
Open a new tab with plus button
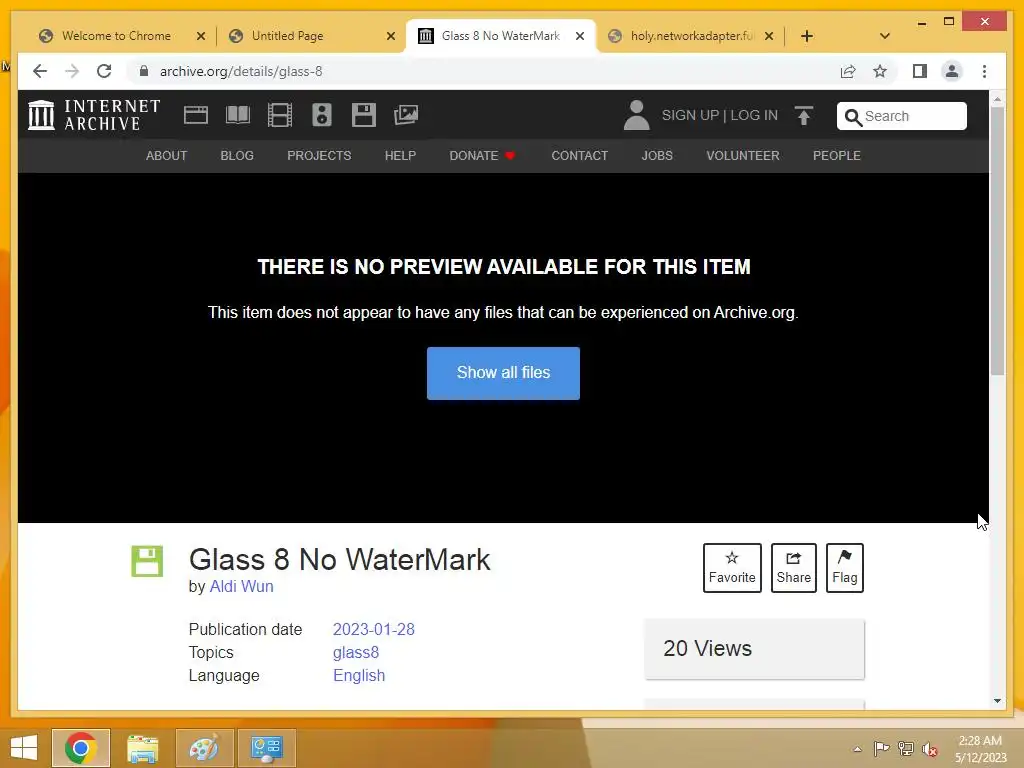807,36
